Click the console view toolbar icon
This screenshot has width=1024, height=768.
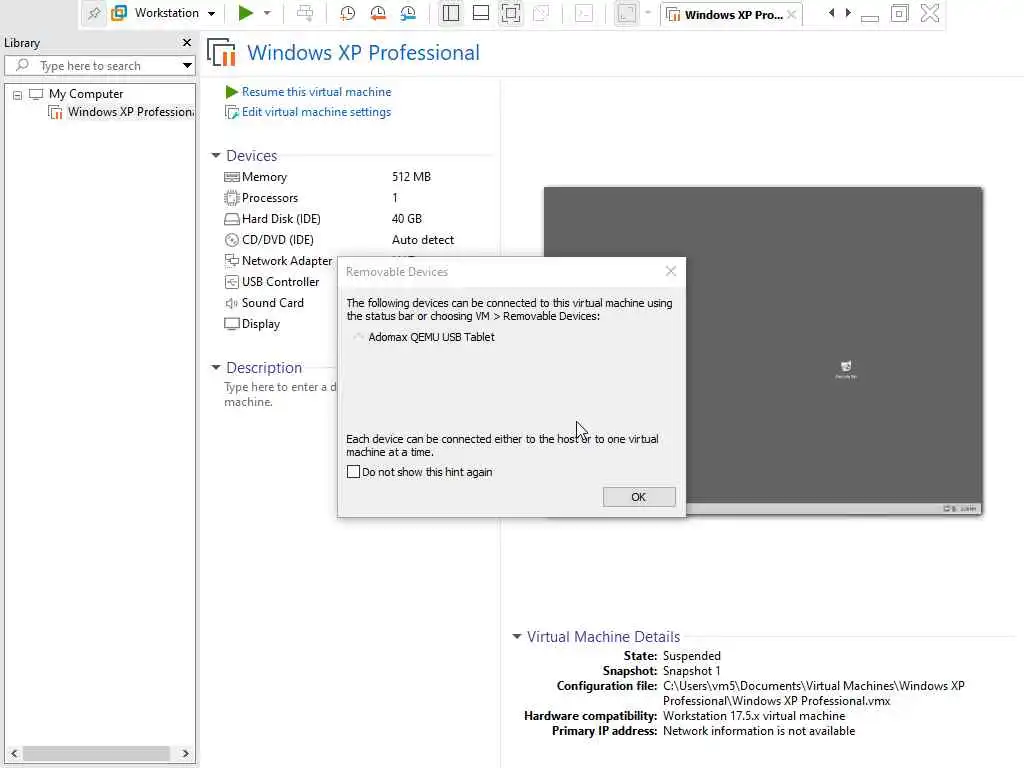tap(584, 13)
